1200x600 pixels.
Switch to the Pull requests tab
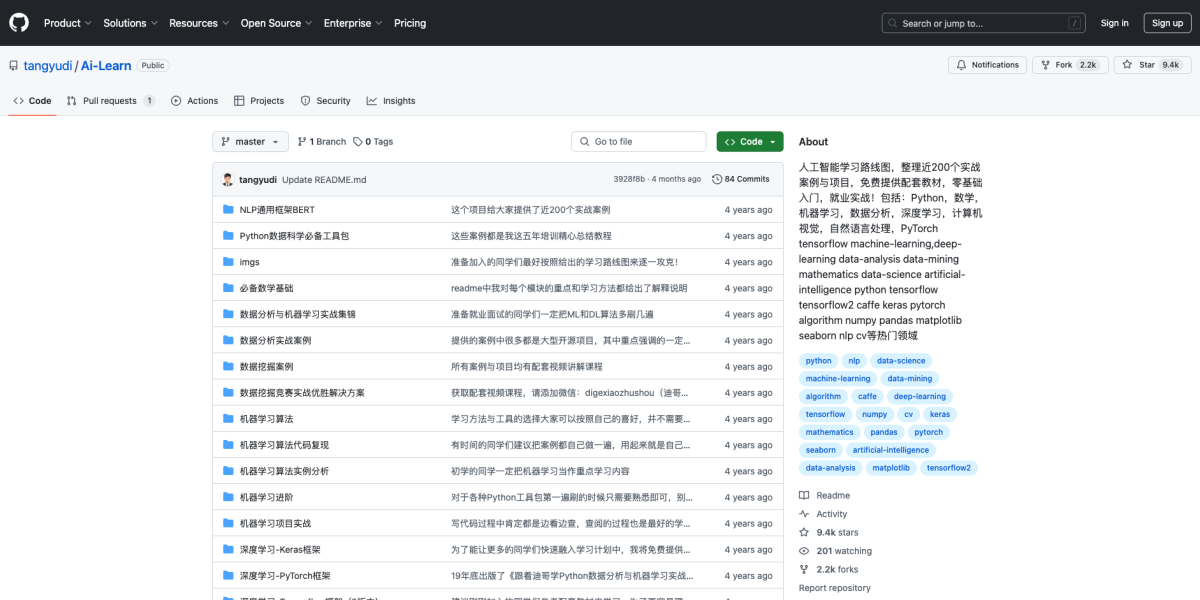click(x=110, y=100)
